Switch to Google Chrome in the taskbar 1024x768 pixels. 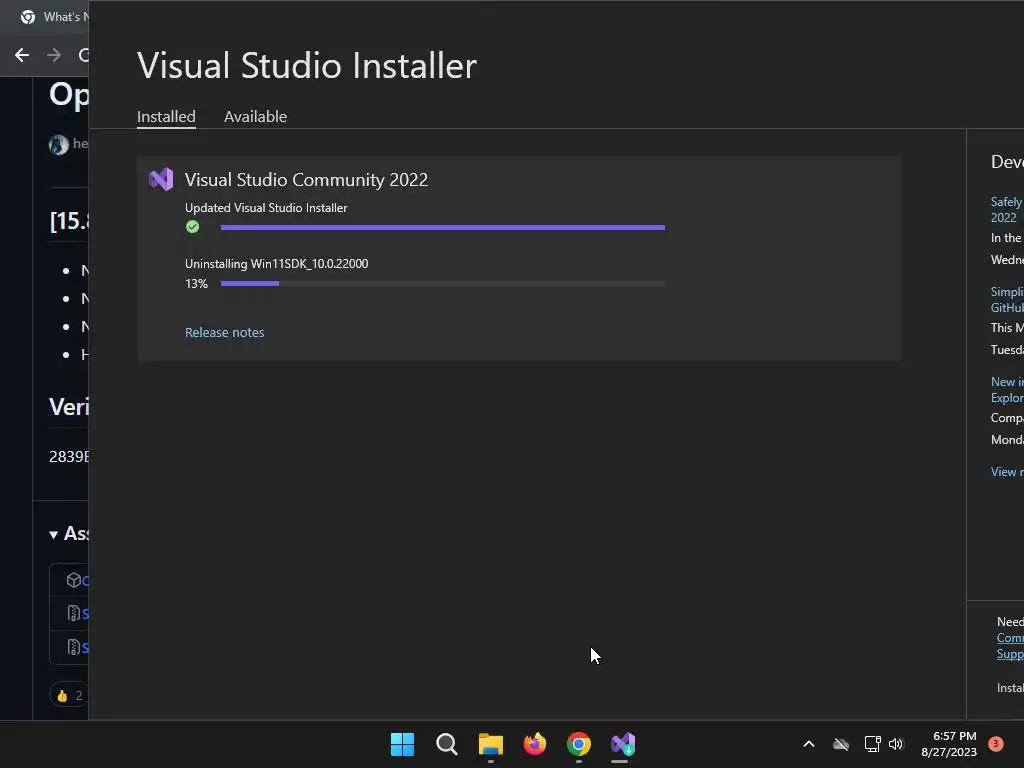click(x=579, y=744)
